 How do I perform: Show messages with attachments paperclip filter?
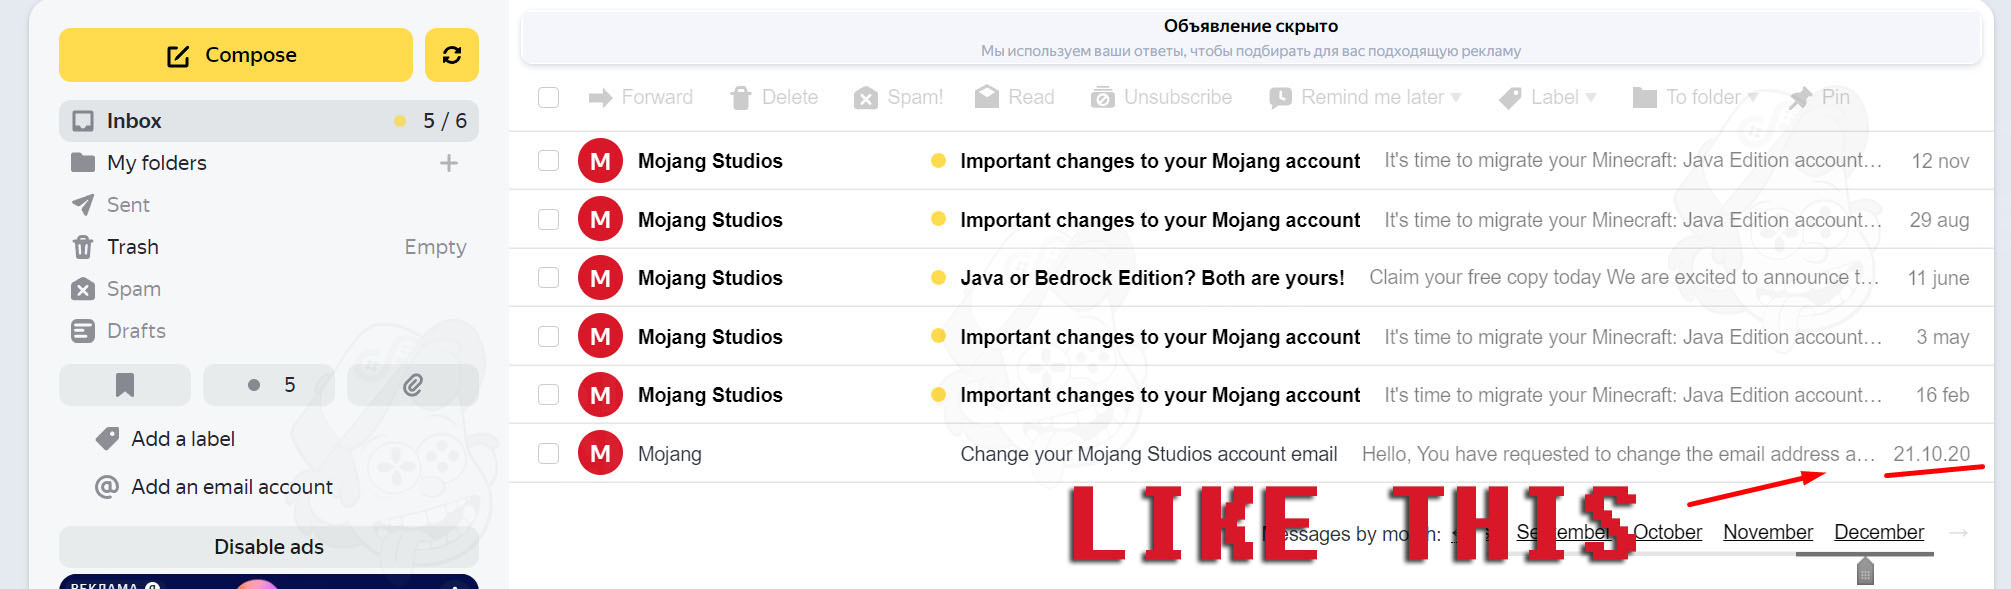pyautogui.click(x=413, y=385)
